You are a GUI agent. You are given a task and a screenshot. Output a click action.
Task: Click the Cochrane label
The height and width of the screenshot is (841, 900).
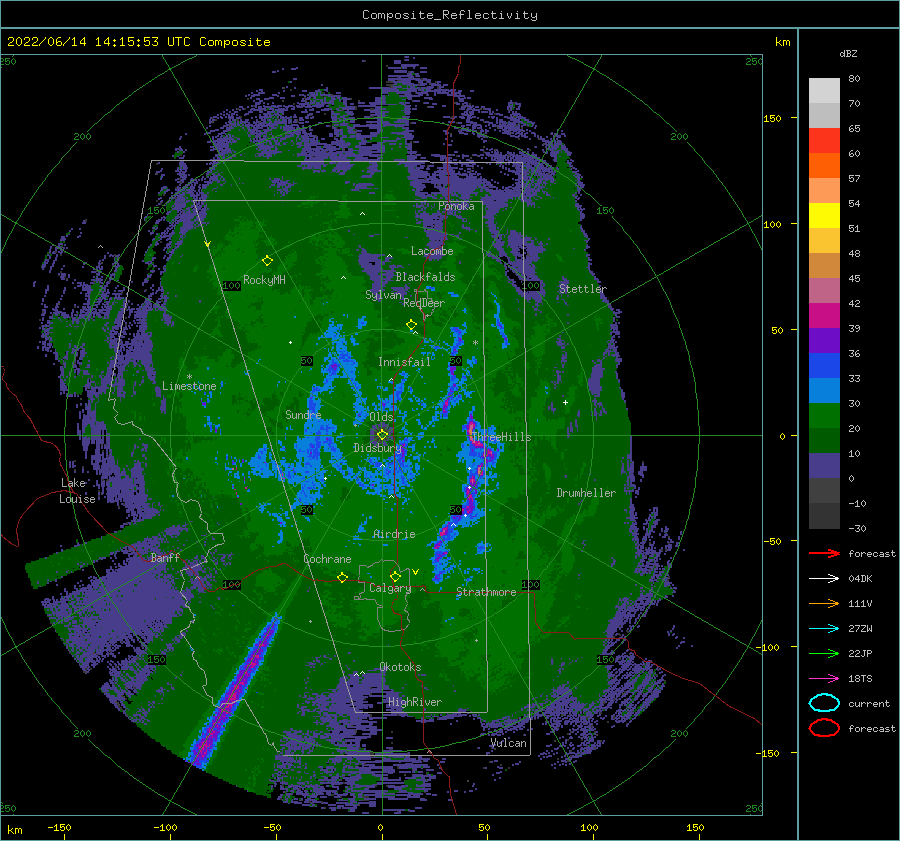[327, 559]
